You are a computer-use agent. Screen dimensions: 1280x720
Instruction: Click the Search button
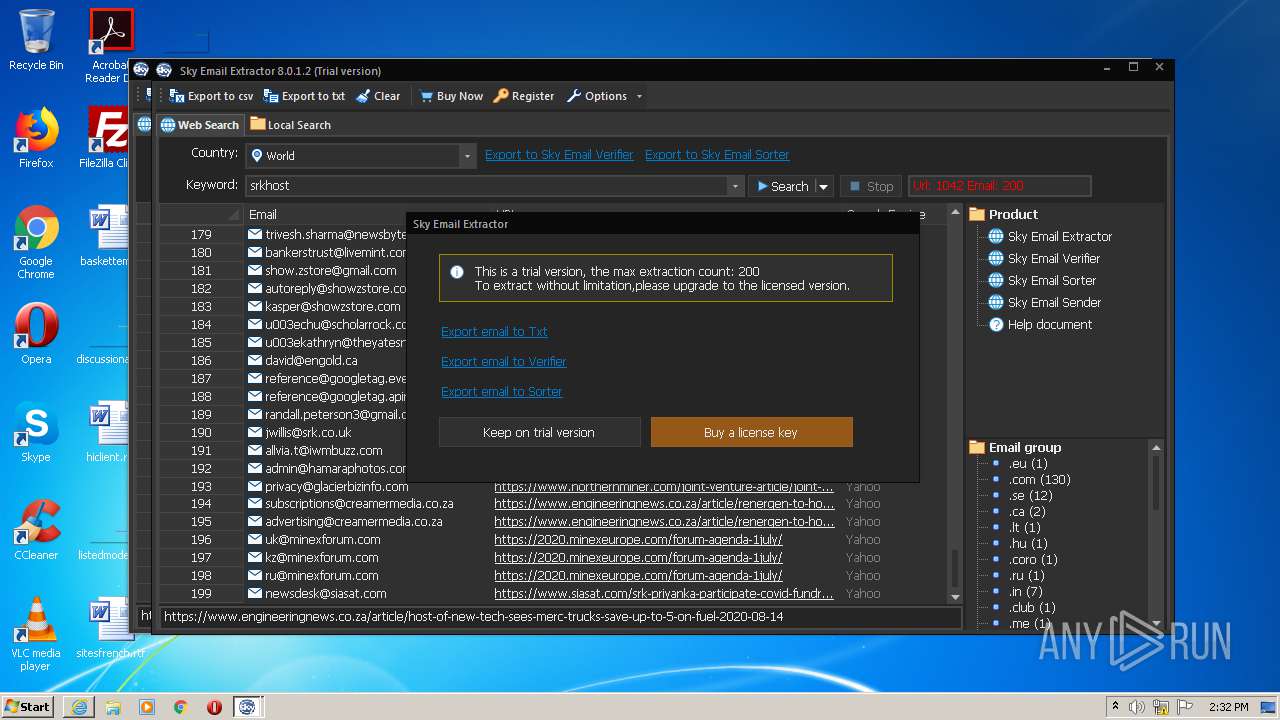click(x=782, y=186)
